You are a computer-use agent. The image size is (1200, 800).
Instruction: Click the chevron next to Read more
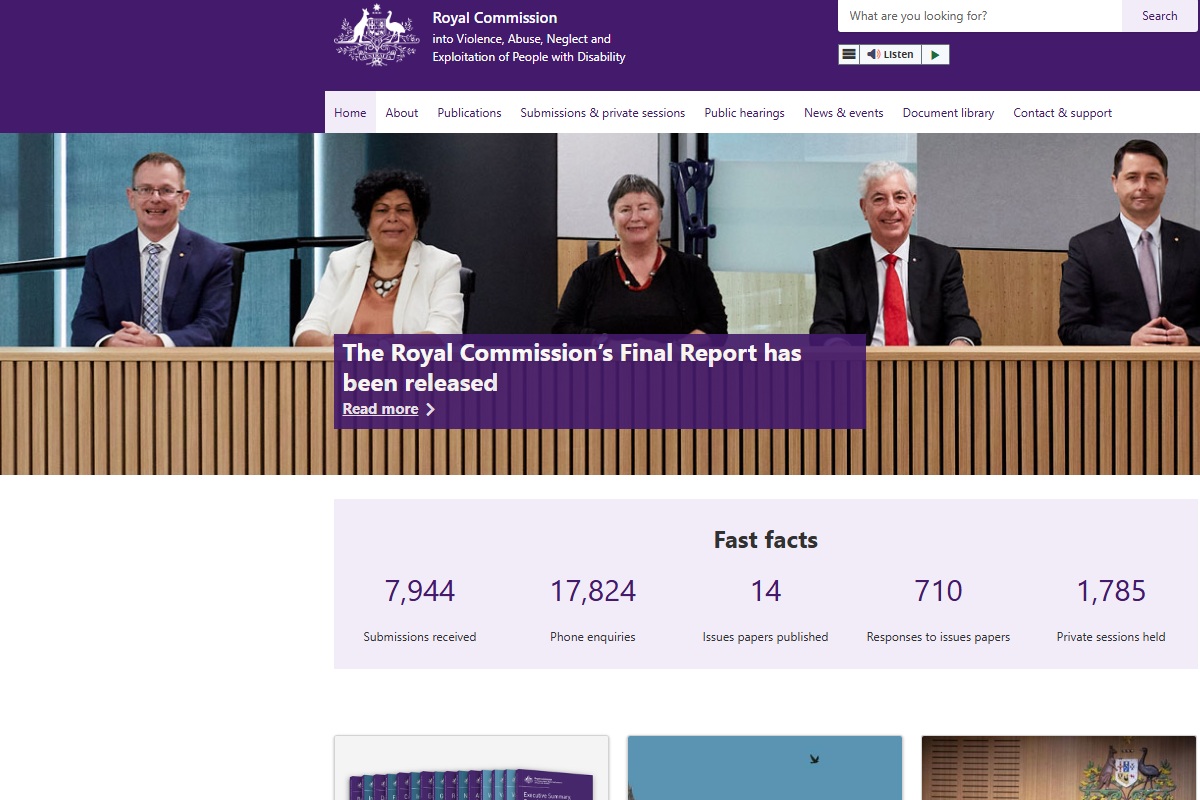coord(430,409)
